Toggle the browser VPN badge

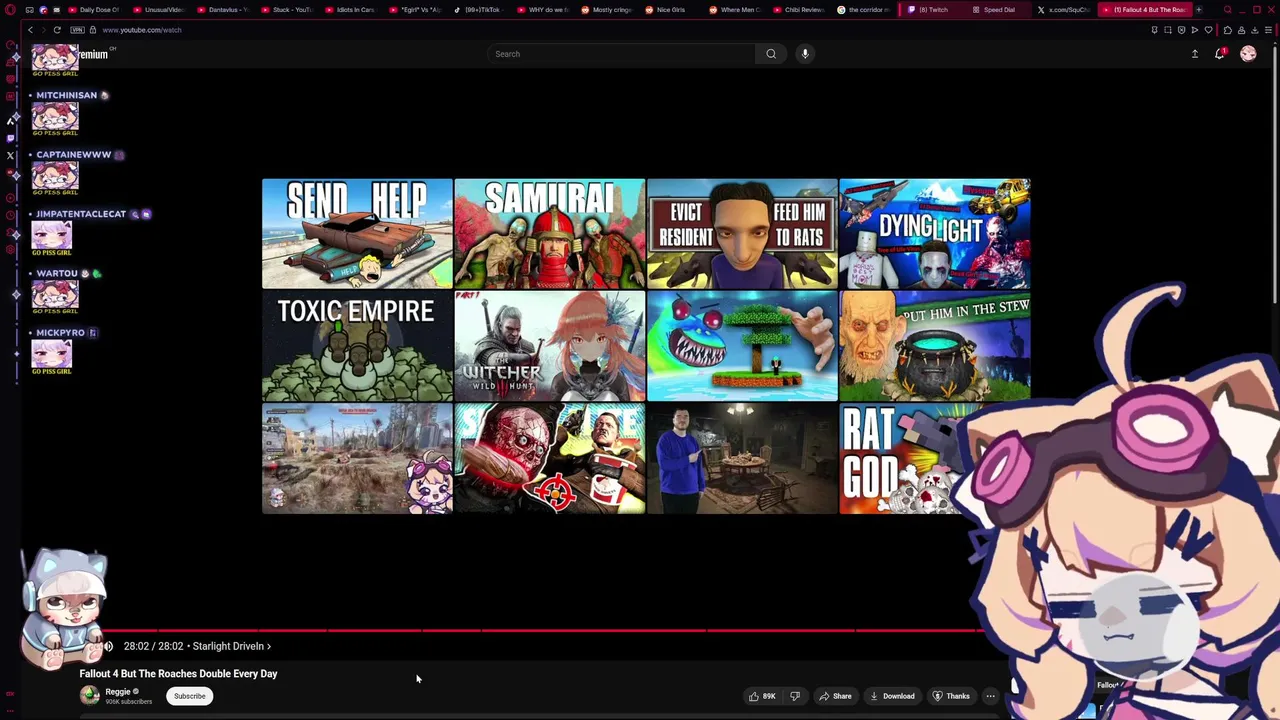(77, 30)
